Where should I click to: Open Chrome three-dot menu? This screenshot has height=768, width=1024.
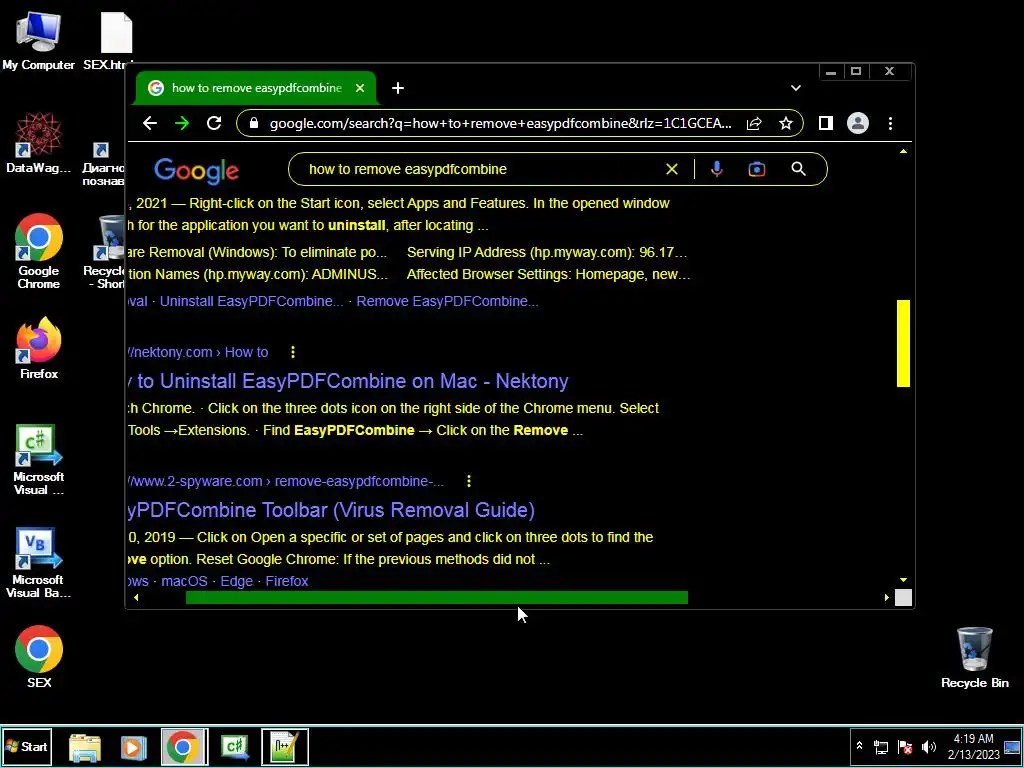890,123
